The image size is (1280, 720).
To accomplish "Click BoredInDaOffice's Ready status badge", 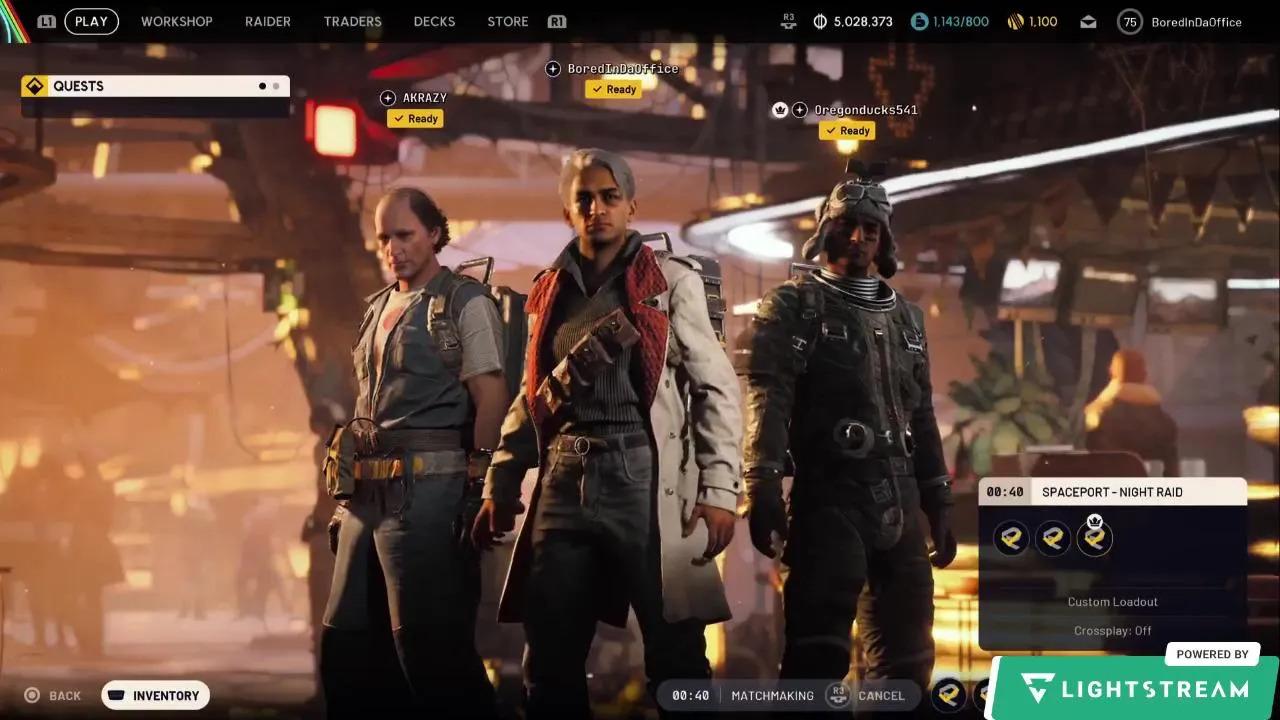I will [614, 89].
